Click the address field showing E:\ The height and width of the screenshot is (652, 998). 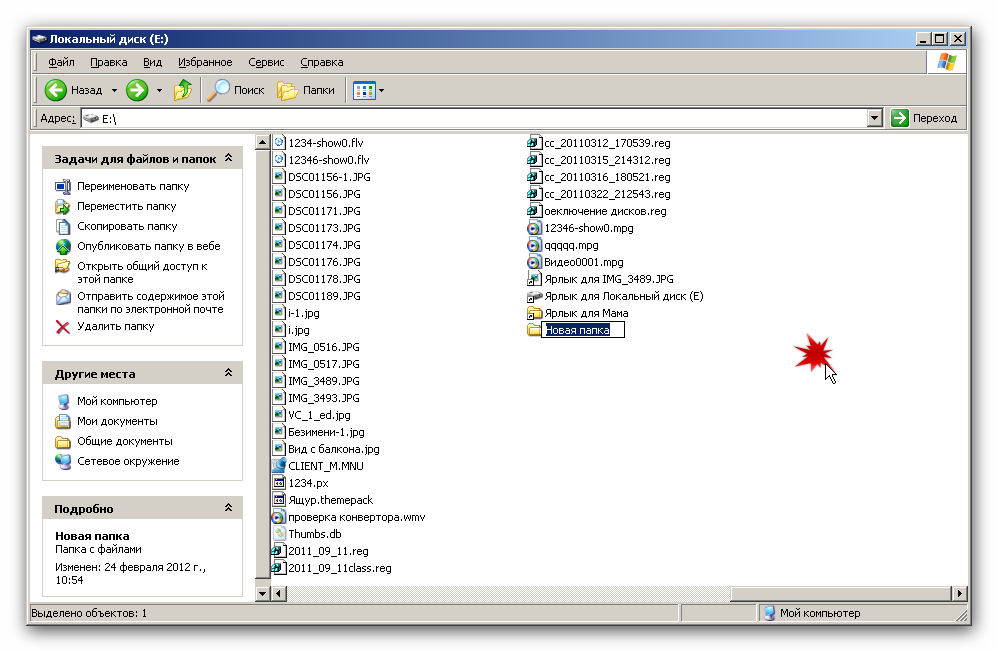474,118
